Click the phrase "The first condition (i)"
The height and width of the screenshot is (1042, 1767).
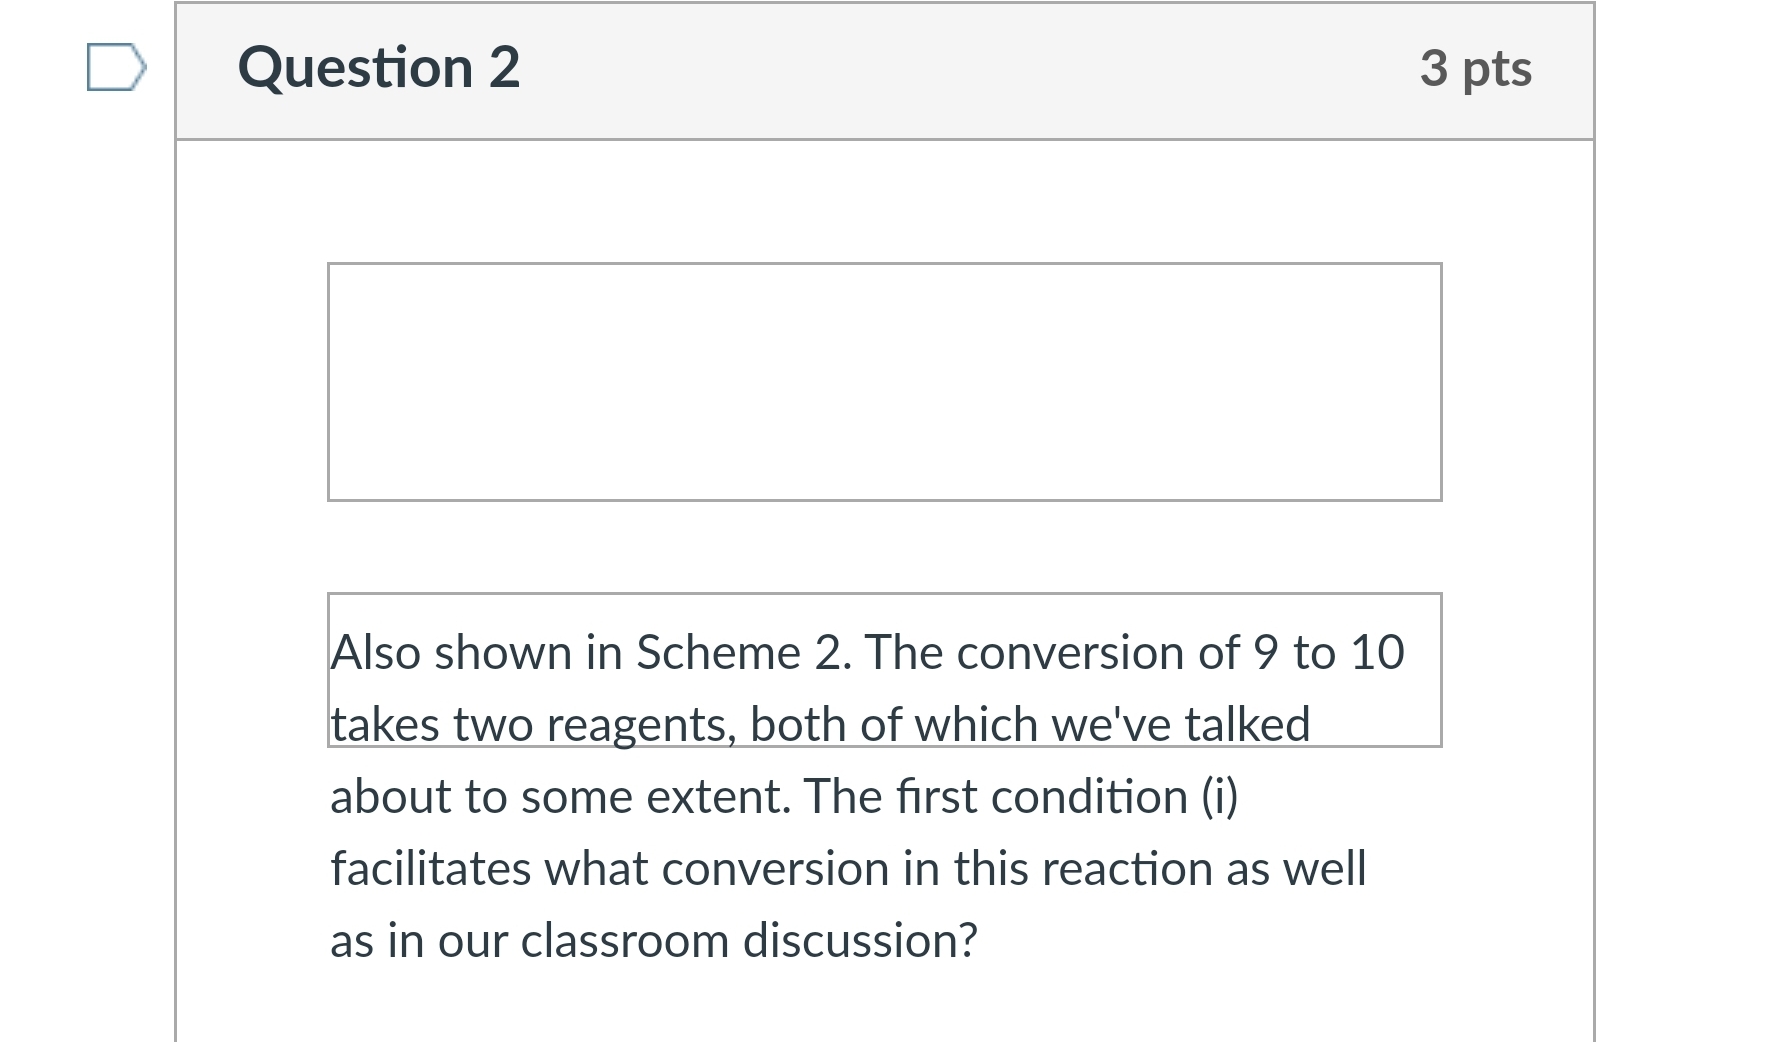(1020, 797)
